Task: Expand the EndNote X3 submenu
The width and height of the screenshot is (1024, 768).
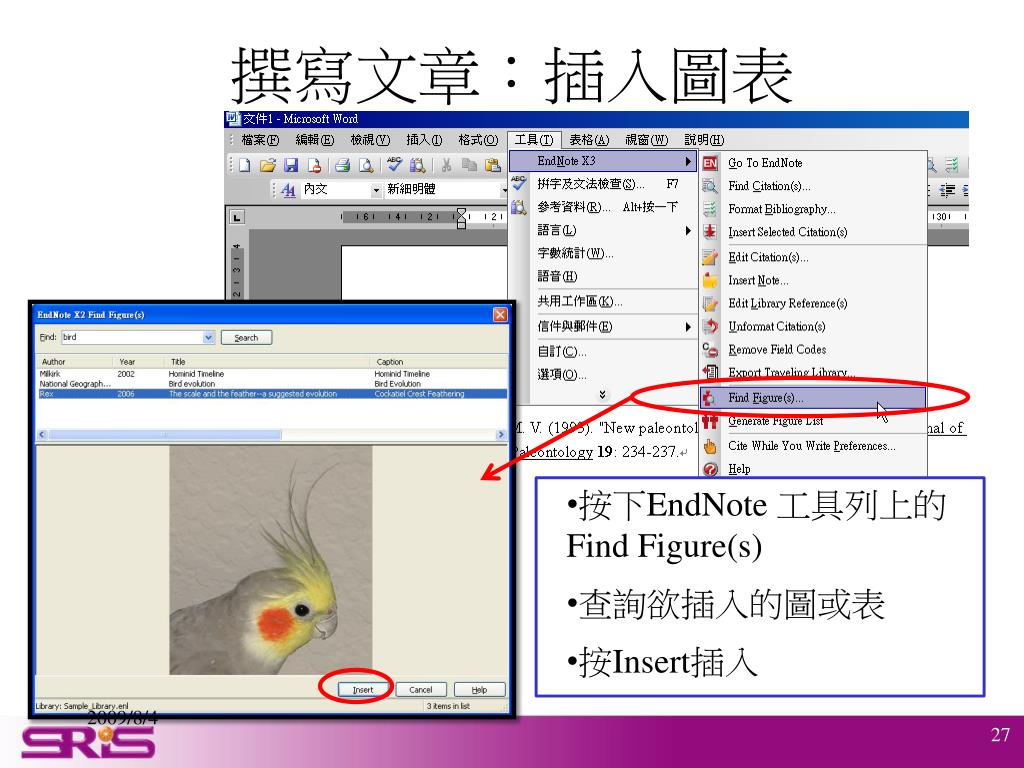Action: (x=603, y=161)
